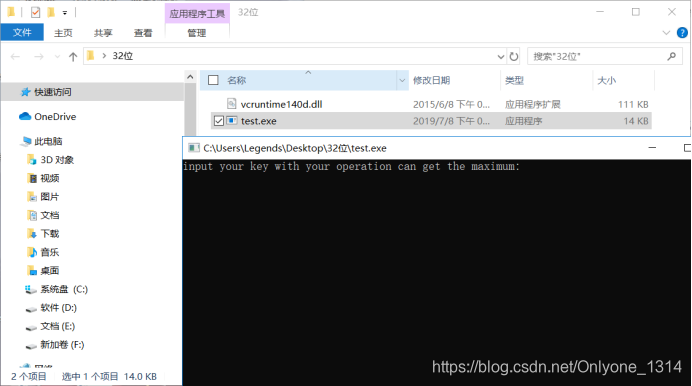Click the vcruntime140d.dll file icon
The height and width of the screenshot is (386, 692).
(x=232, y=104)
